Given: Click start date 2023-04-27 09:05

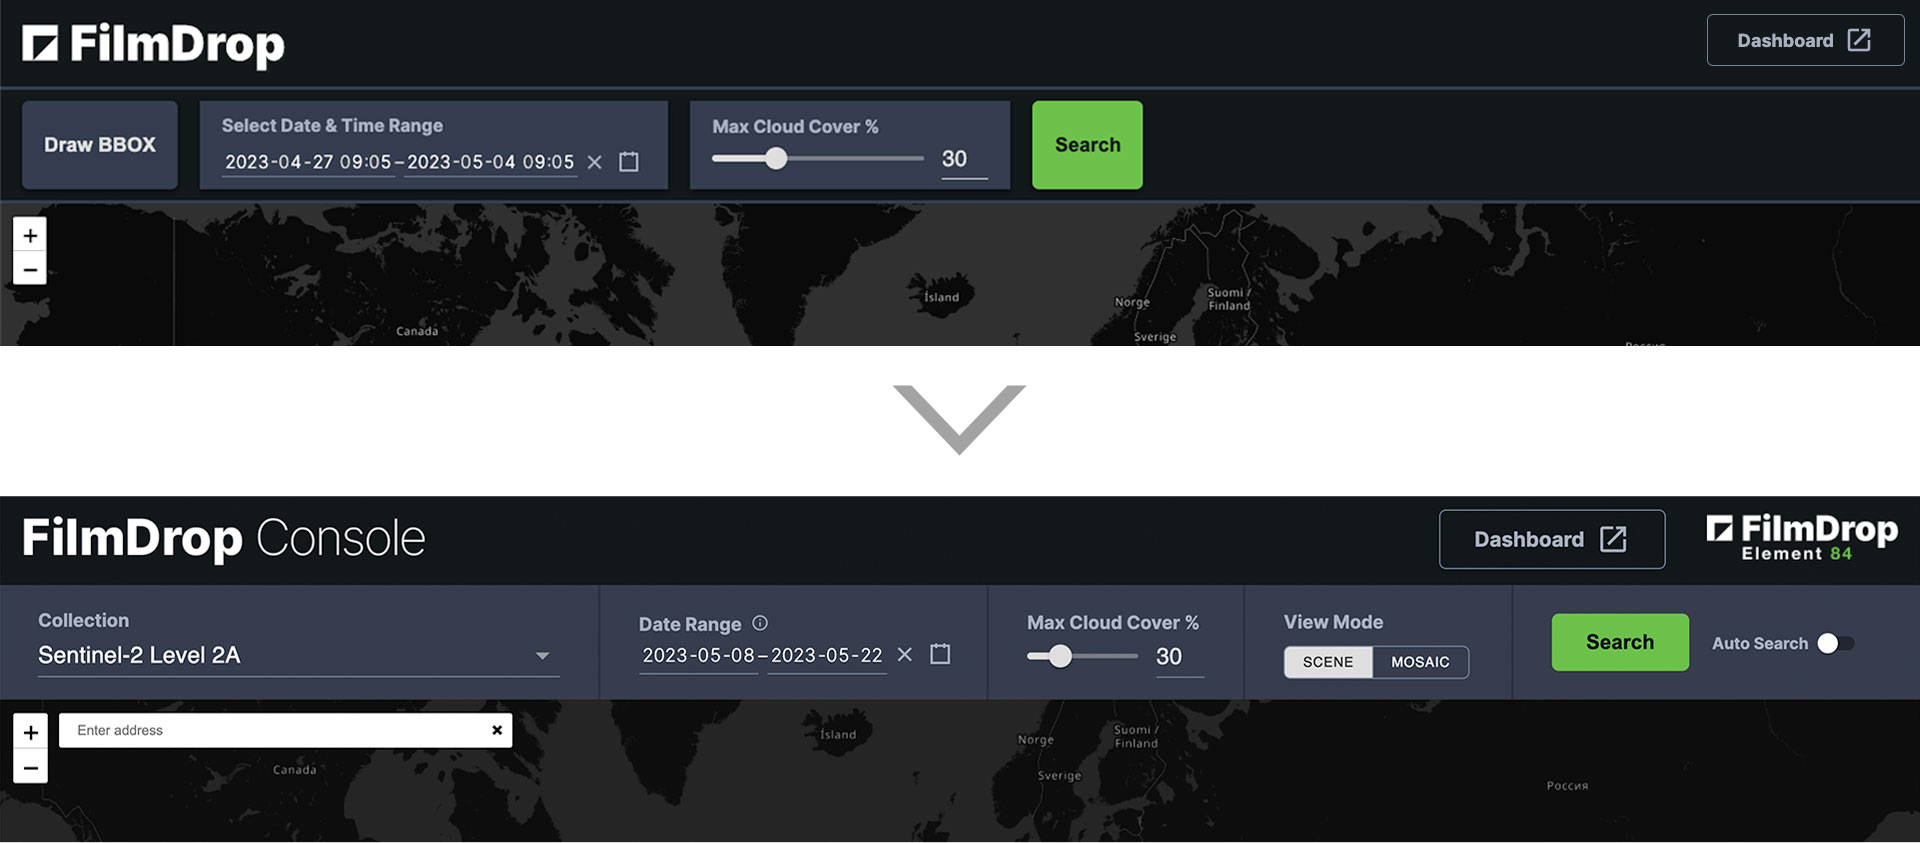Looking at the screenshot, I should click(x=308, y=162).
